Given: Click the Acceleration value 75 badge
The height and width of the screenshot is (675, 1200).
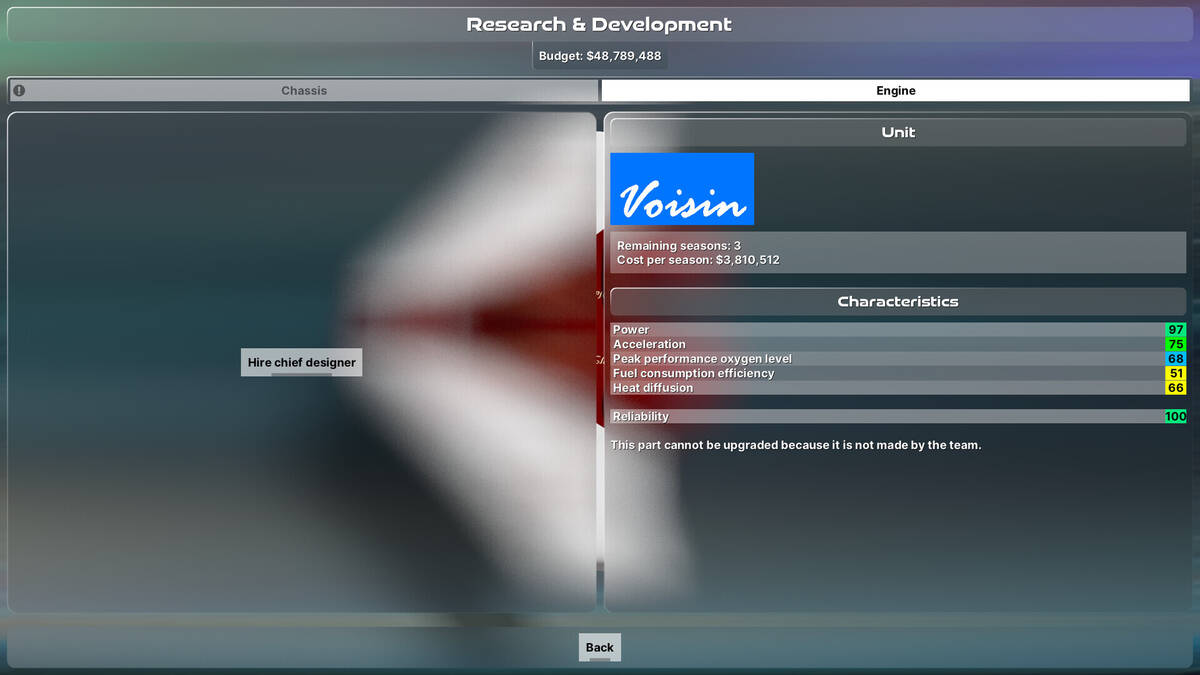Looking at the screenshot, I should coord(1175,344).
